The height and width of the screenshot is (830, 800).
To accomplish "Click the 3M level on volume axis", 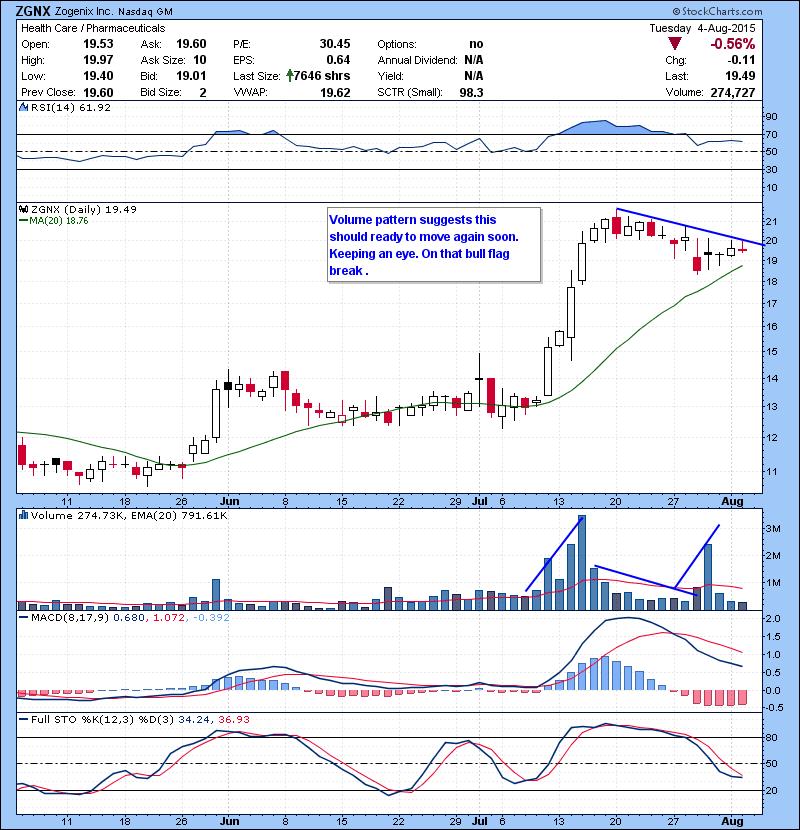I will pos(773,528).
